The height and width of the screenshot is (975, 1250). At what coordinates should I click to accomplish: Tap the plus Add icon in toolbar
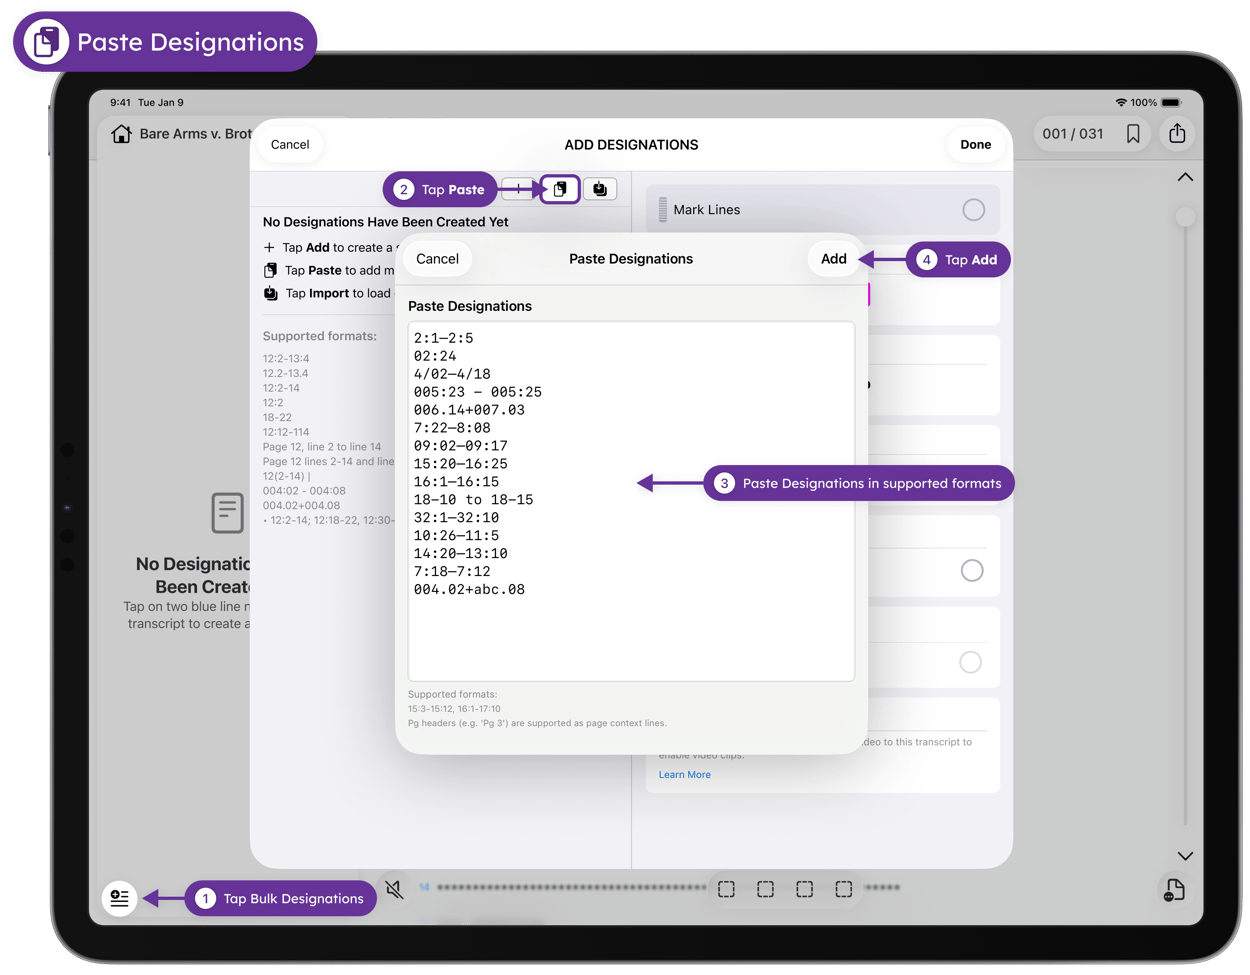pos(518,189)
